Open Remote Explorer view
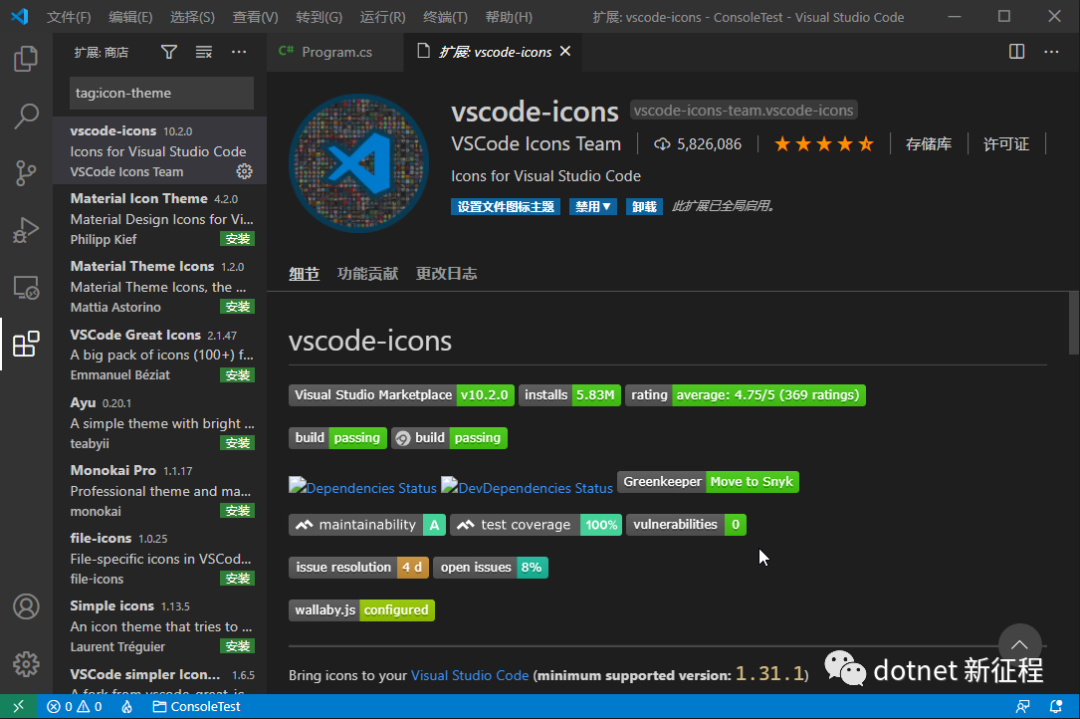1080x719 pixels. pyautogui.click(x=26, y=287)
